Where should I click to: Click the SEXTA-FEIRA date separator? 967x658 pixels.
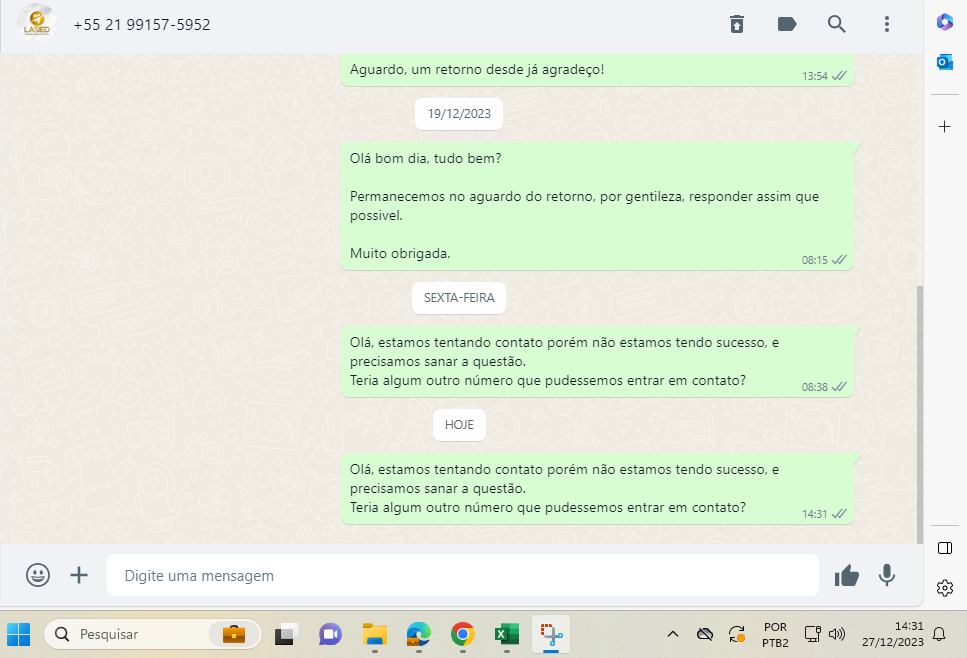tap(459, 298)
